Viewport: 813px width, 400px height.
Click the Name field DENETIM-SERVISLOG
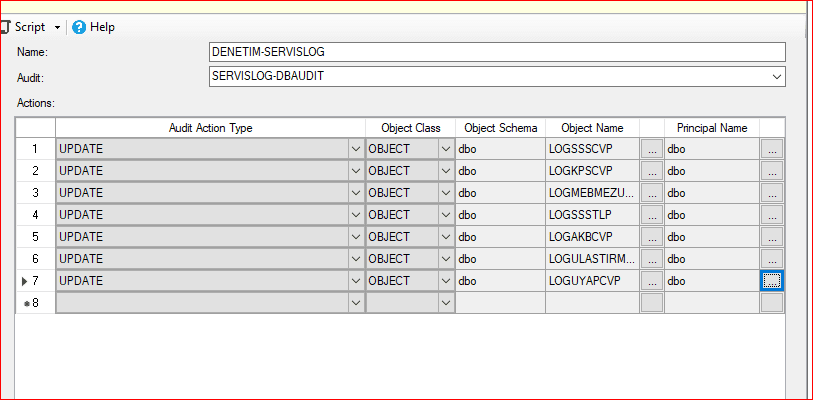[x=497, y=52]
